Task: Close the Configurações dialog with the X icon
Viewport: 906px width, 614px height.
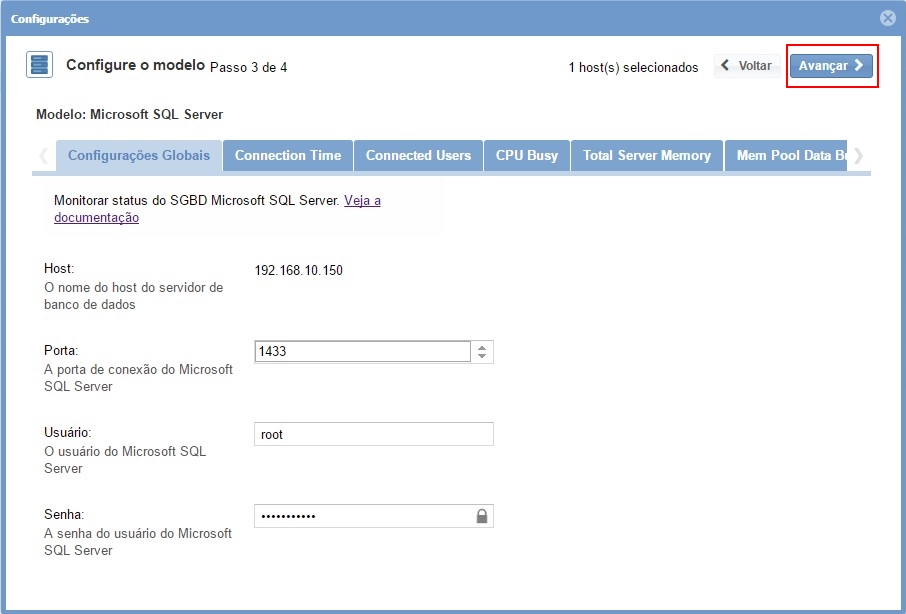Action: [x=887, y=18]
